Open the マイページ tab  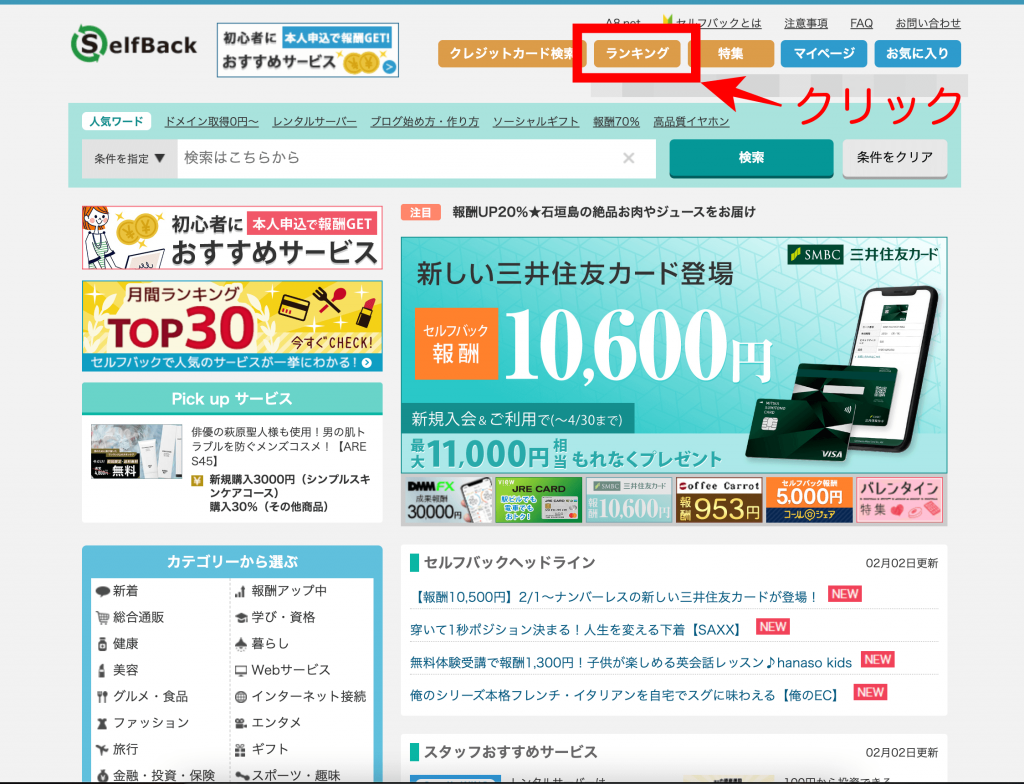tap(824, 53)
